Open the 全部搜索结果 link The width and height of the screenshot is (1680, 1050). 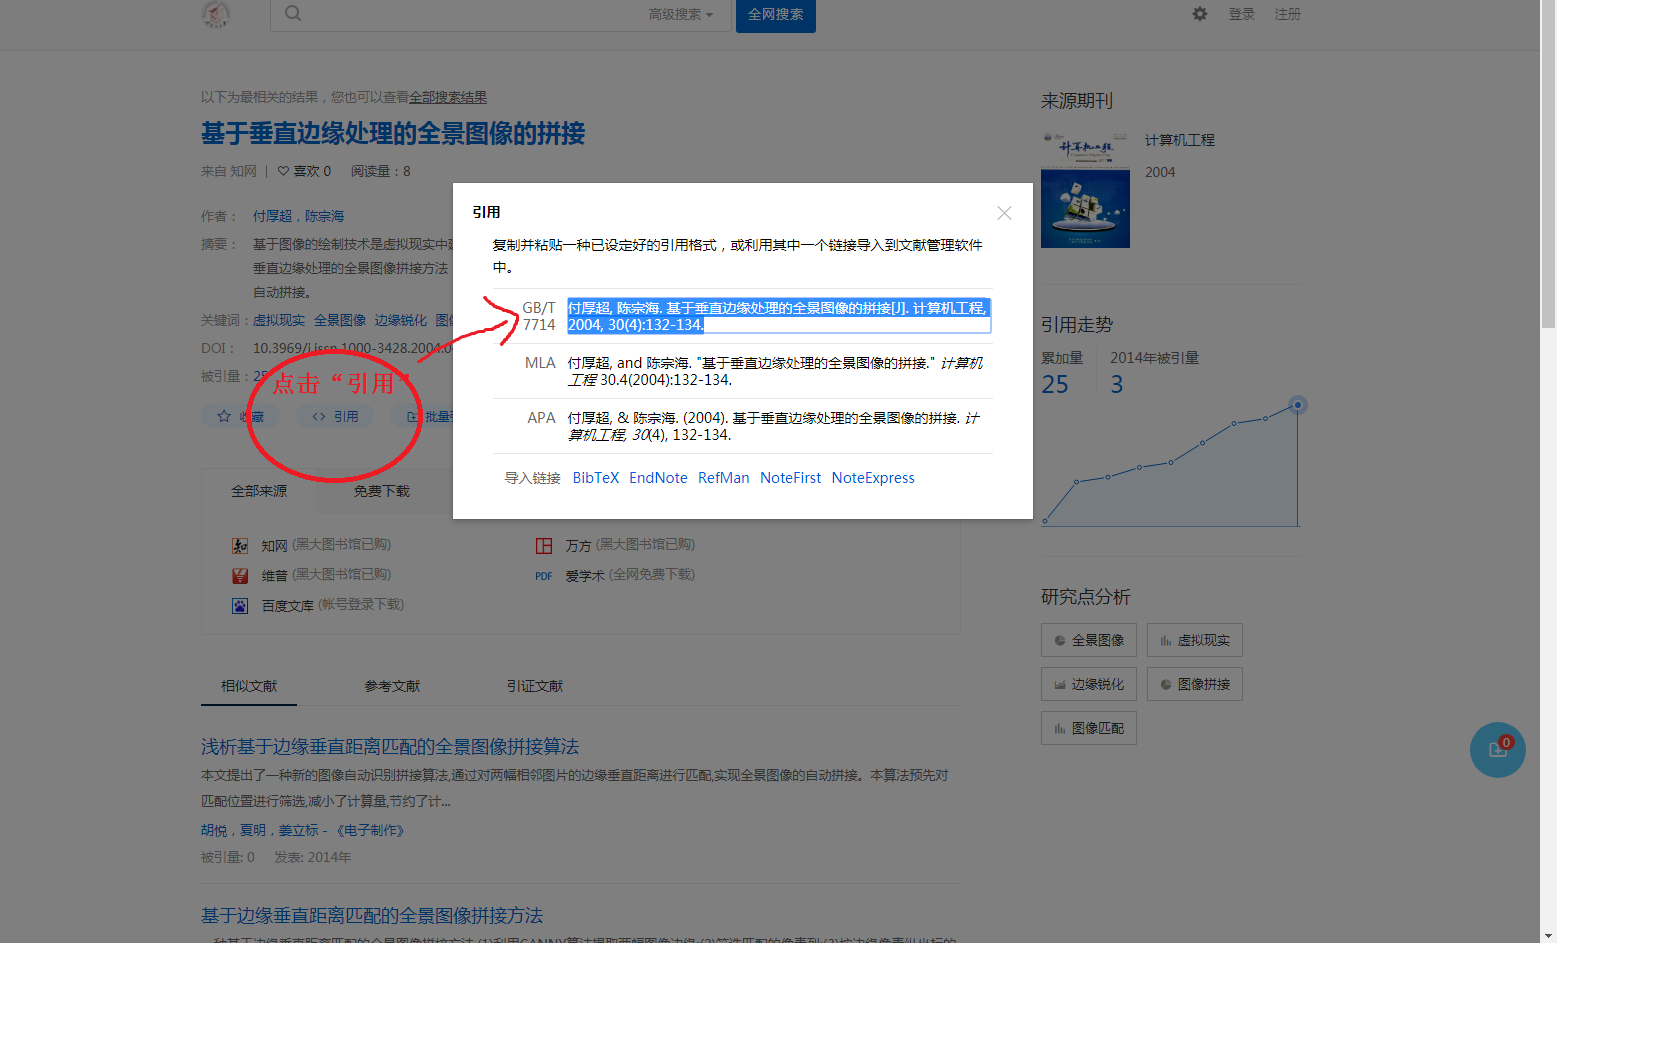[x=448, y=97]
